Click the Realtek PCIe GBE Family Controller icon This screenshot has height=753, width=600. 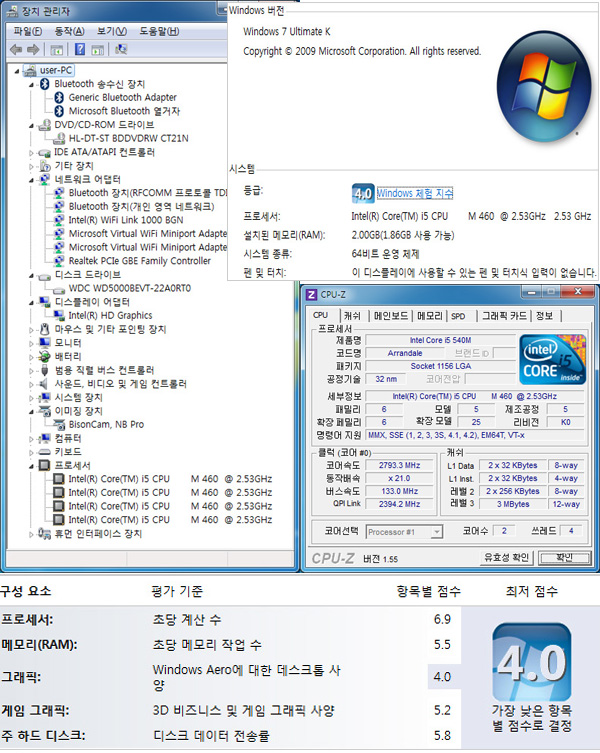click(59, 261)
